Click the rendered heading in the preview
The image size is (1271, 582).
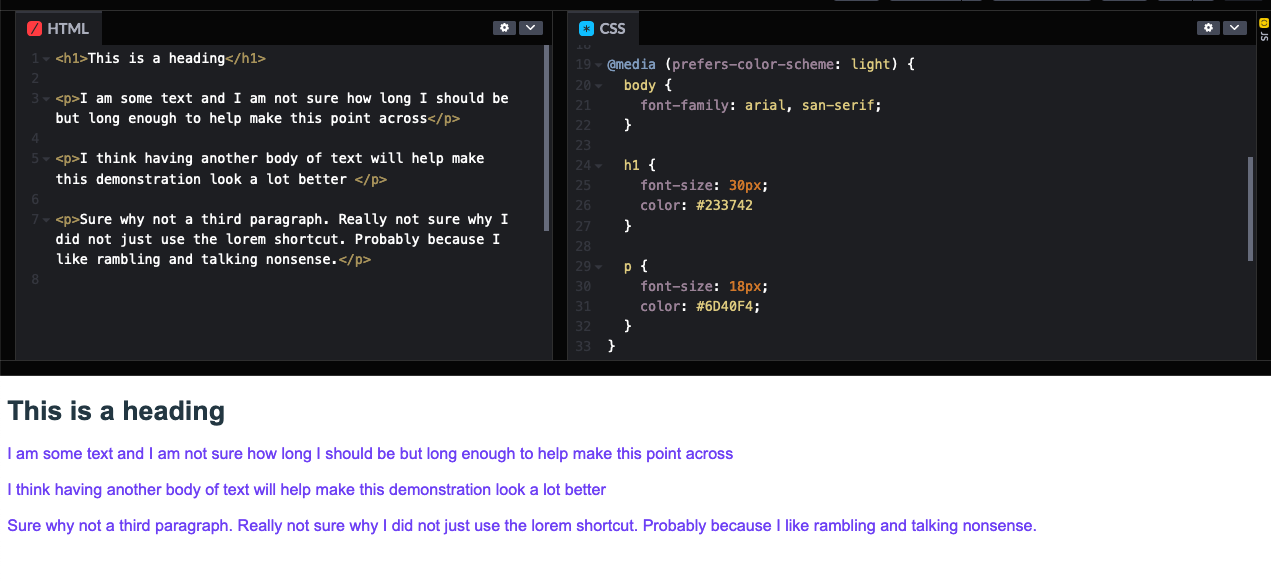(115, 411)
